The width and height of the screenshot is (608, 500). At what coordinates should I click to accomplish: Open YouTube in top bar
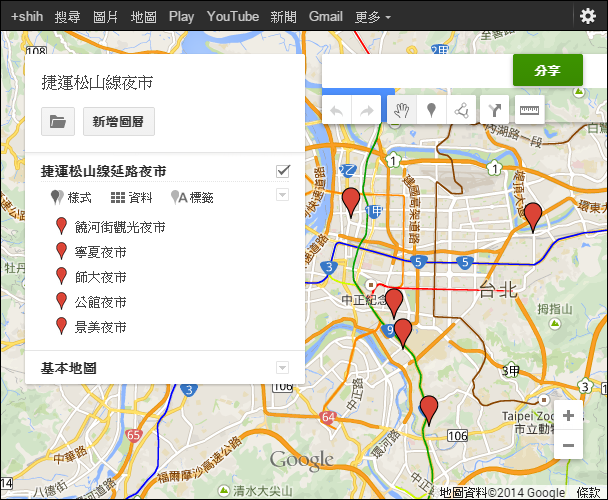point(233,17)
